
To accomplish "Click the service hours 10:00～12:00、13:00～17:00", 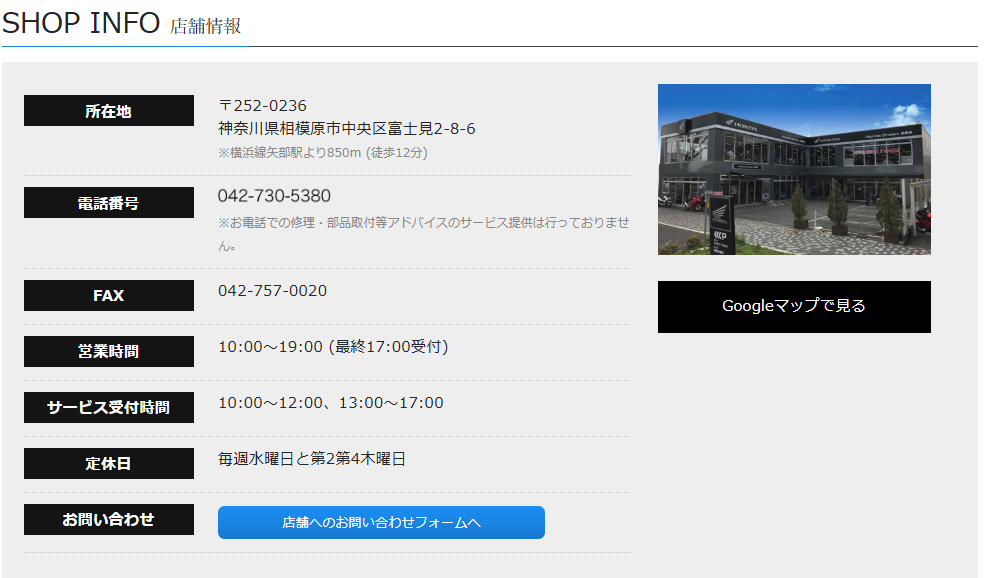I will click(x=330, y=403).
